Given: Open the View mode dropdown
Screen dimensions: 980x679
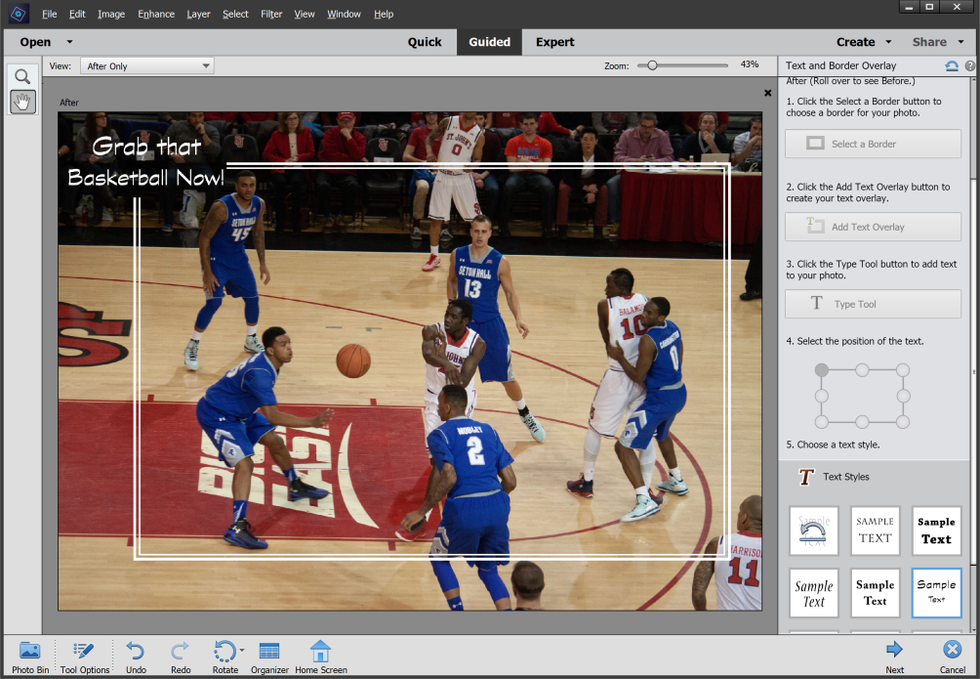Looking at the screenshot, I should 147,66.
